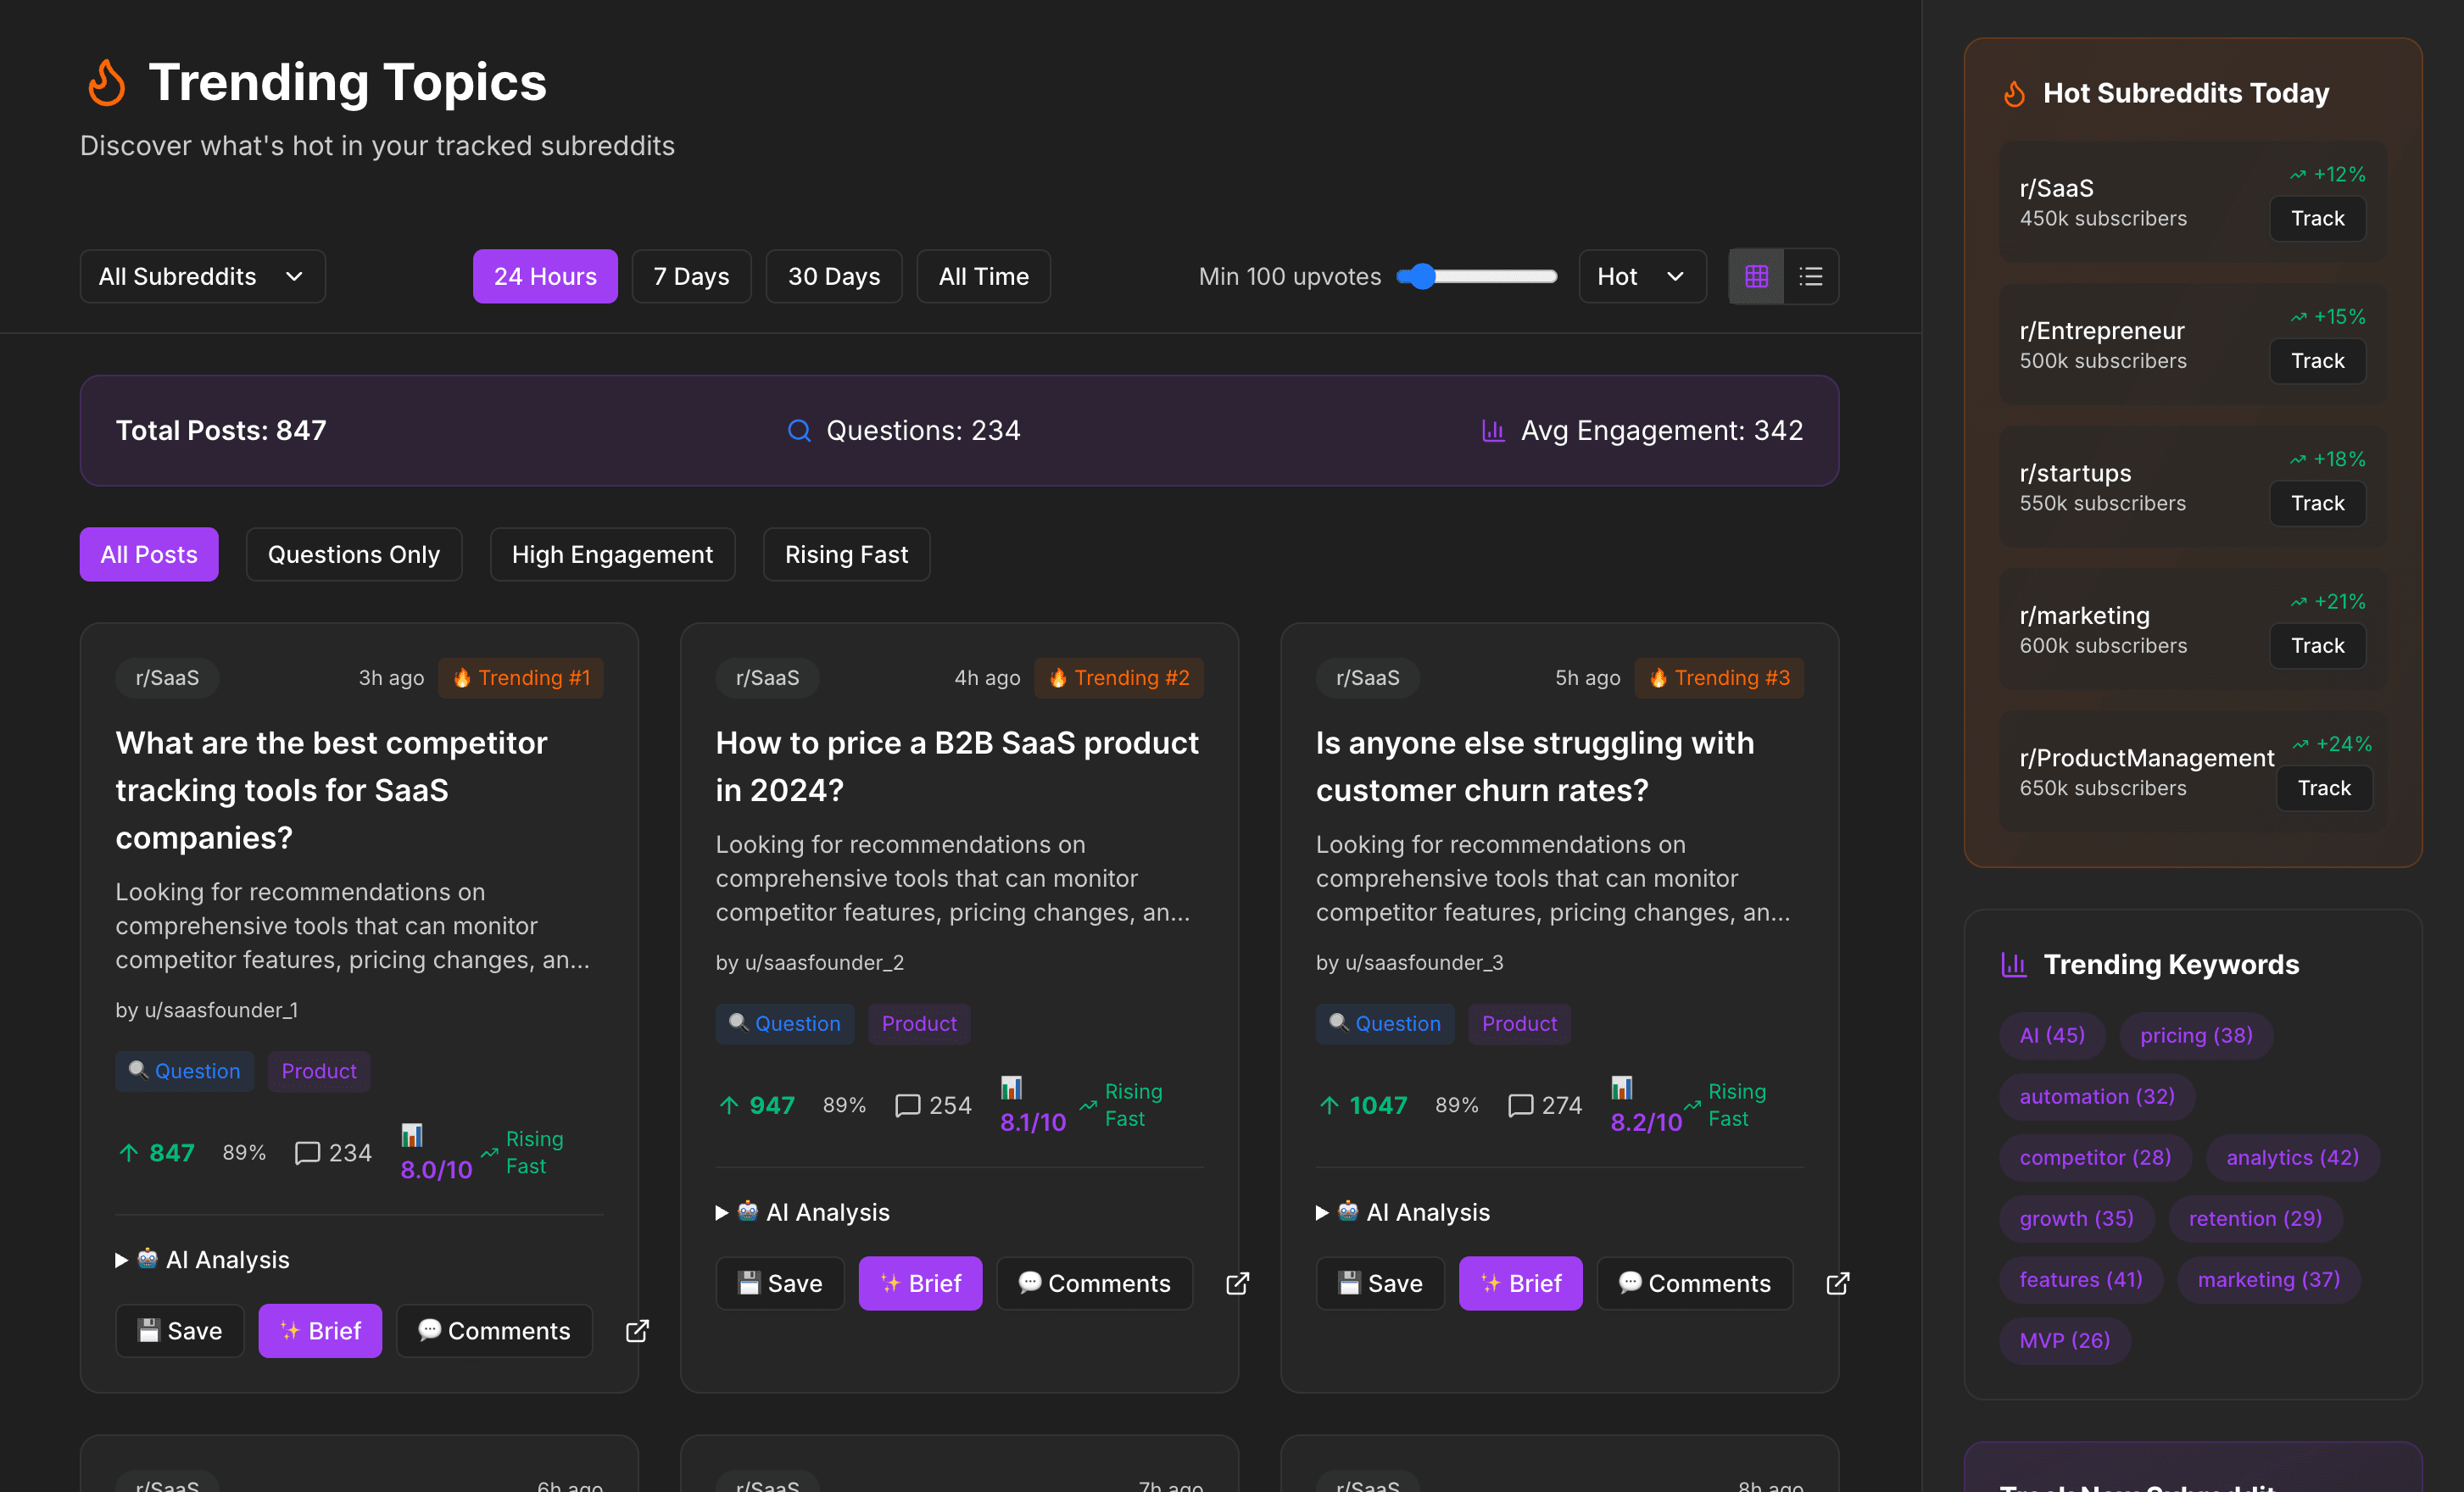Enable the Rising Fast filter
Viewport: 2464px width, 1492px height.
(x=846, y=554)
